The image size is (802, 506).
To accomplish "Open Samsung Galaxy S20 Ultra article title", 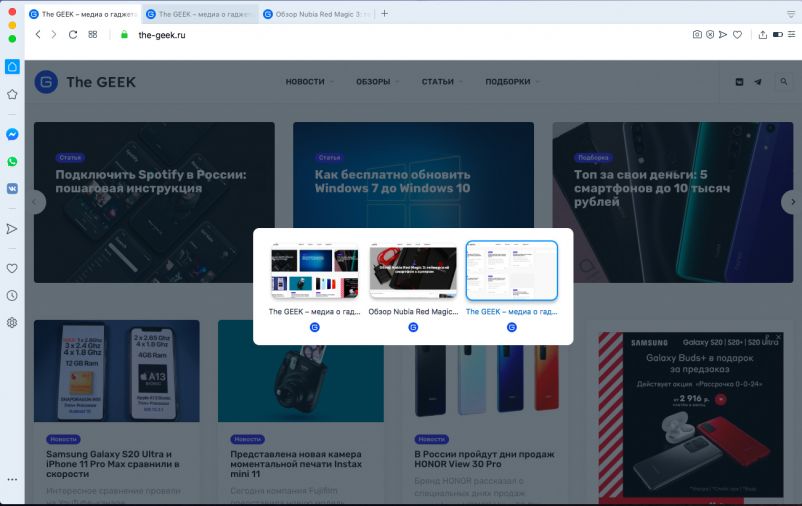I will pos(113,464).
